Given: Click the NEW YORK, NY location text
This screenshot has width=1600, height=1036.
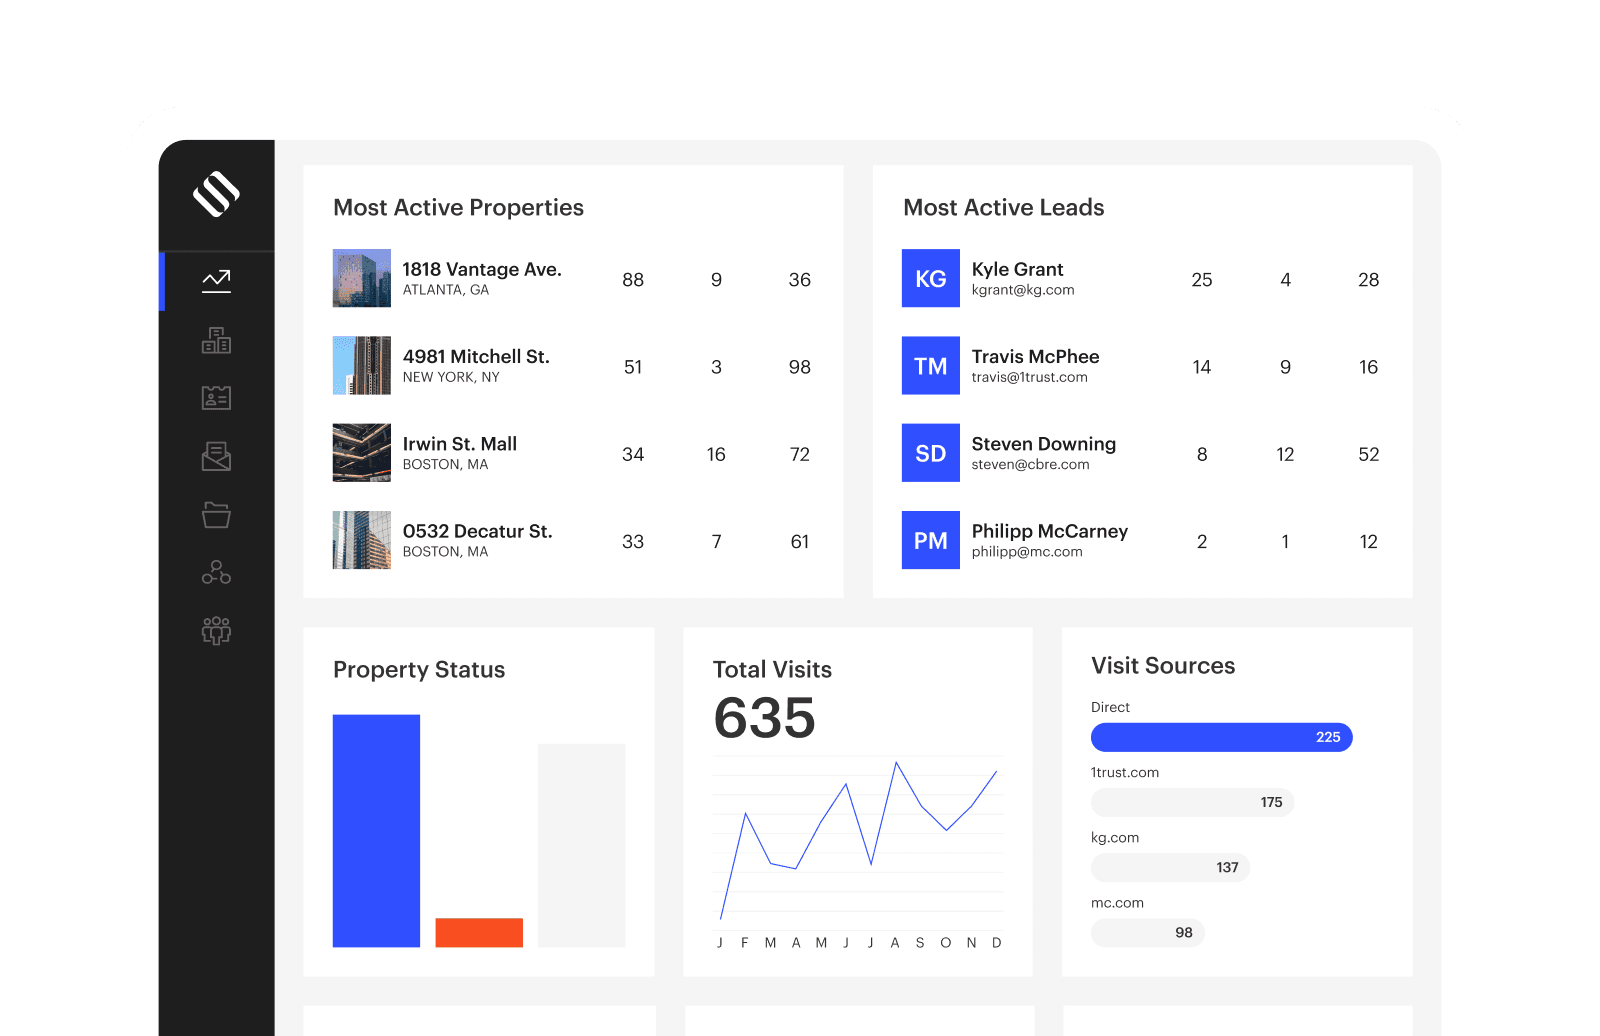Looking at the screenshot, I should (451, 377).
